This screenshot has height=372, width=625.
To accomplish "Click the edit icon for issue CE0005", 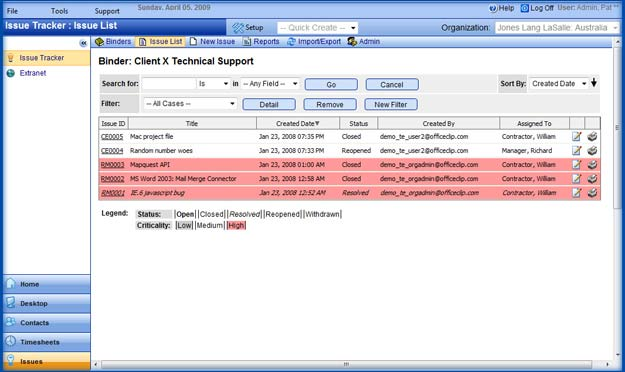I will click(x=576, y=136).
